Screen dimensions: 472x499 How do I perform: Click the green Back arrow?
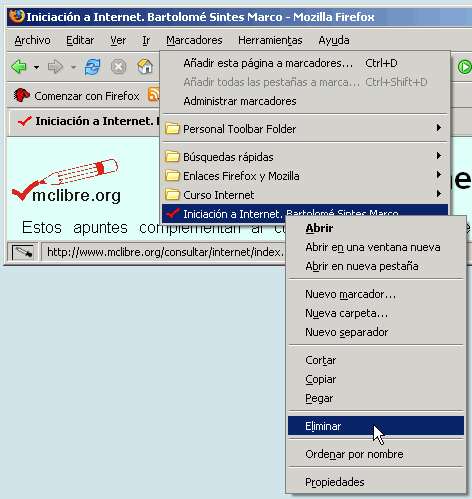19,67
